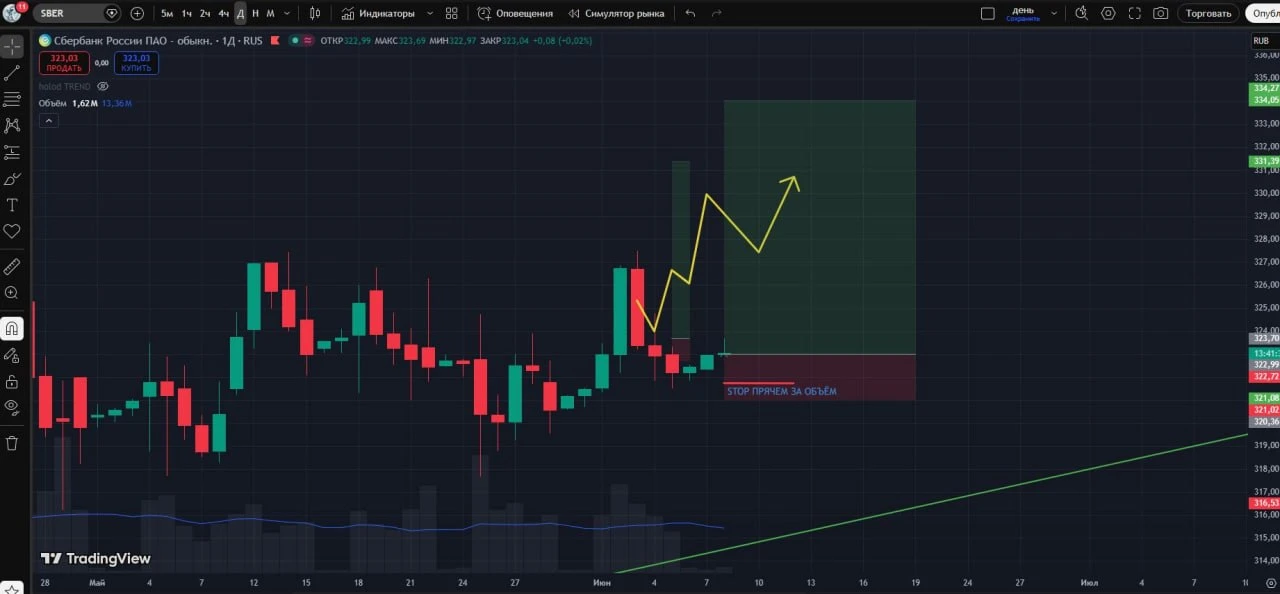Open the candlestick chart type selector
Image resolution: width=1280 pixels, height=594 pixels.
[315, 13]
